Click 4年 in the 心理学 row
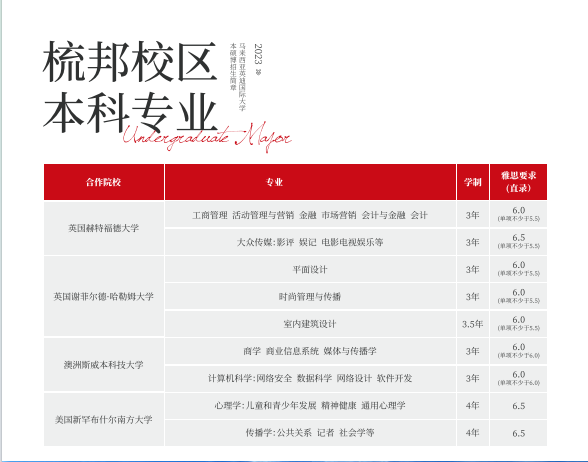Screen dimensions: 588x462 472,406
